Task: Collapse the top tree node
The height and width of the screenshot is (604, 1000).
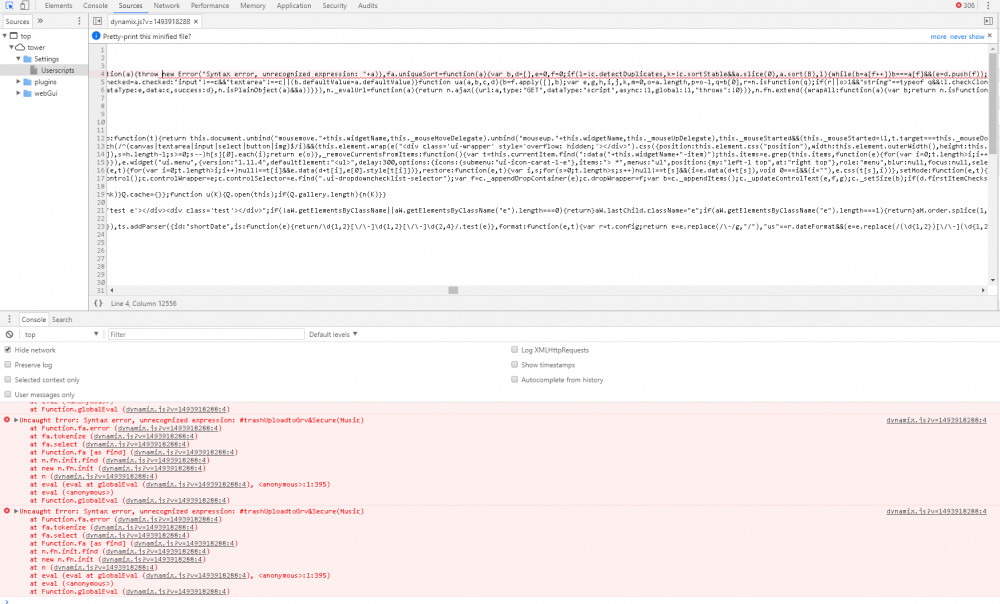Action: (5, 36)
